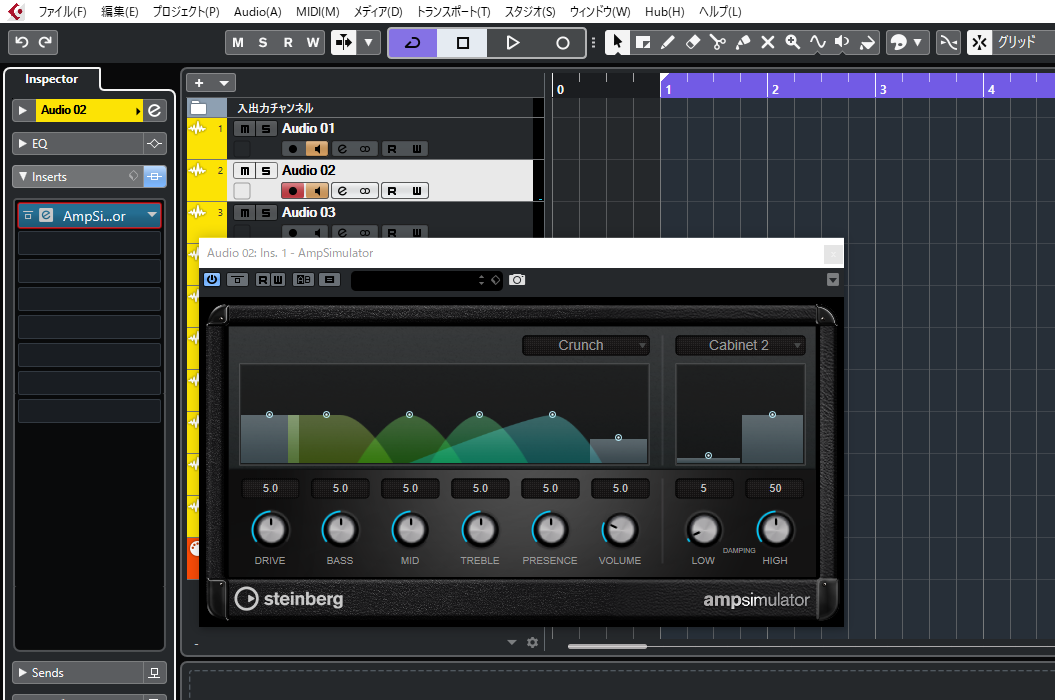This screenshot has height=700, width=1055.
Task: Open plugin functions menu arrow at right
Action: [x=833, y=280]
